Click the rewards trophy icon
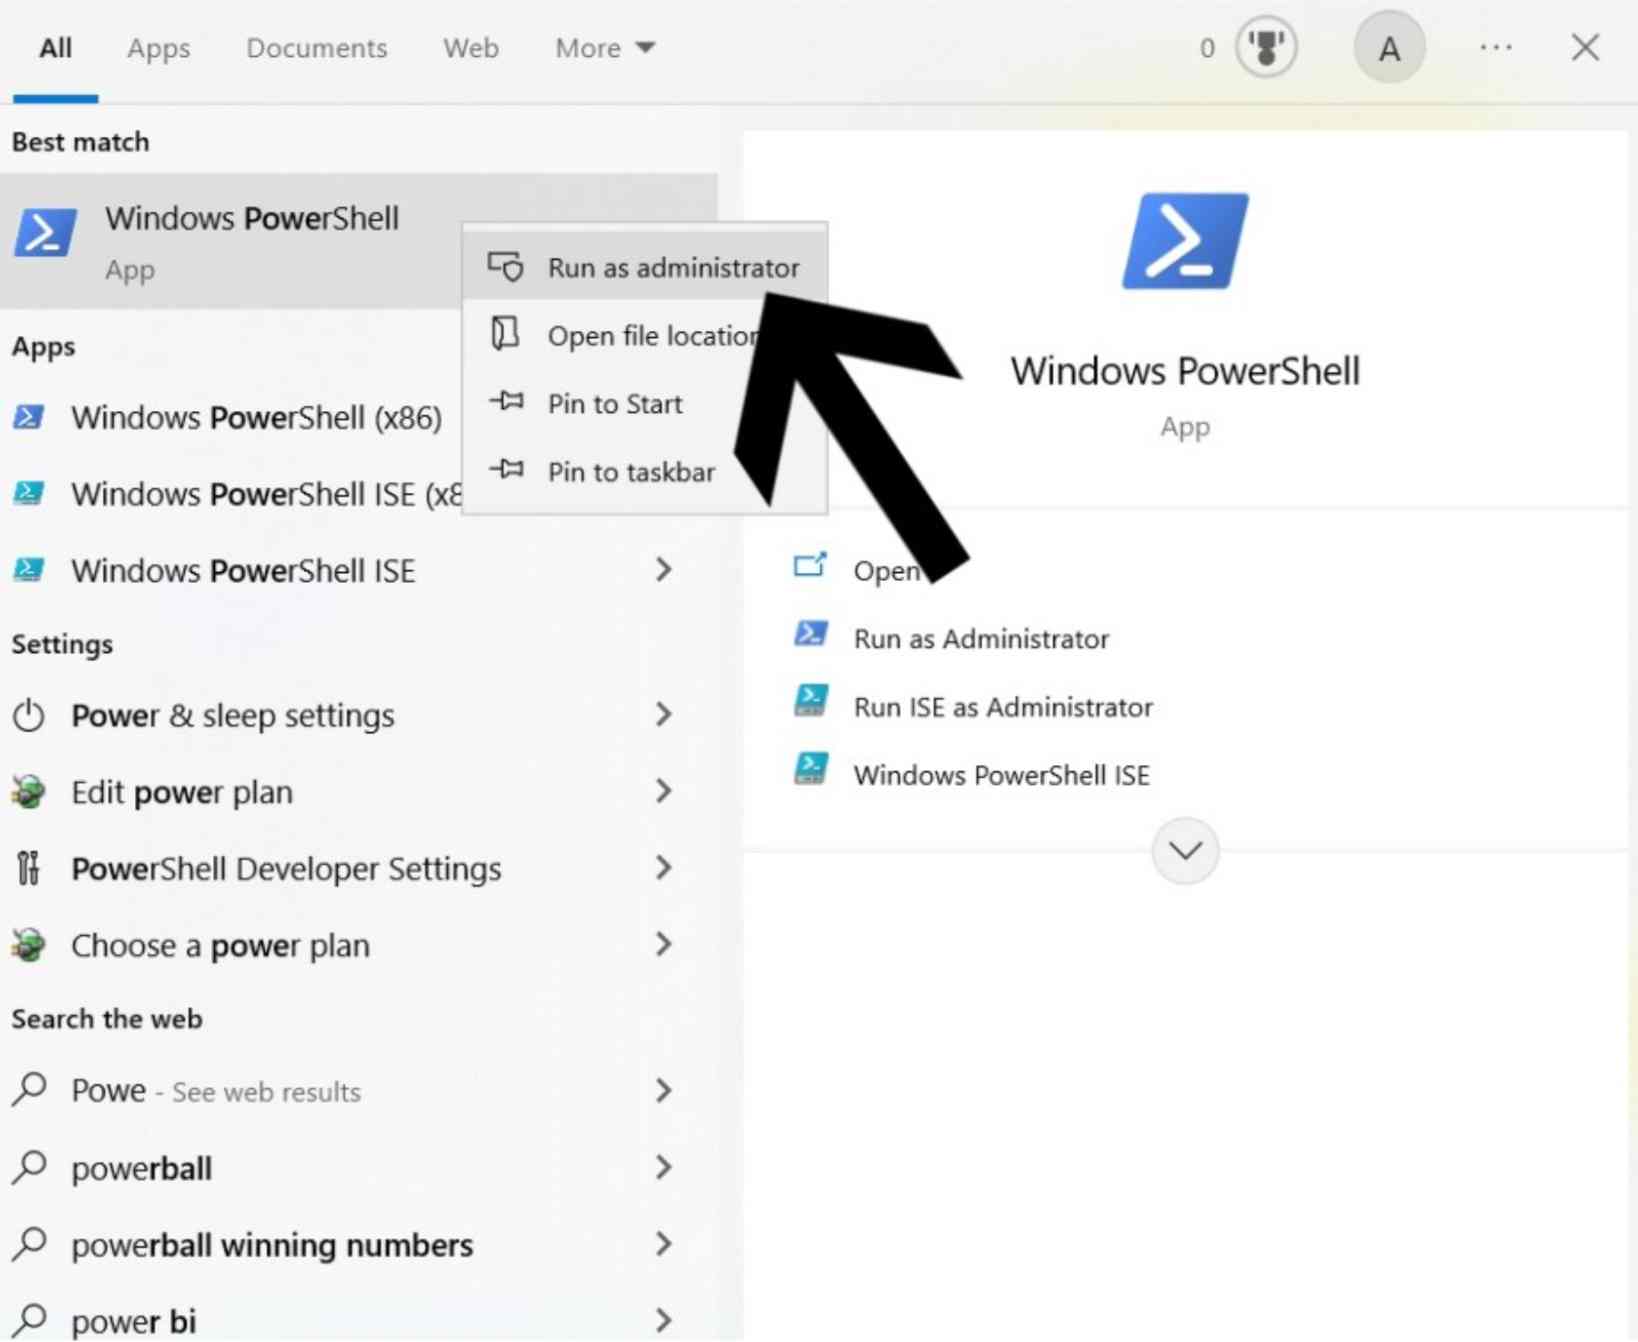This screenshot has height=1342, width=1638. (1266, 47)
